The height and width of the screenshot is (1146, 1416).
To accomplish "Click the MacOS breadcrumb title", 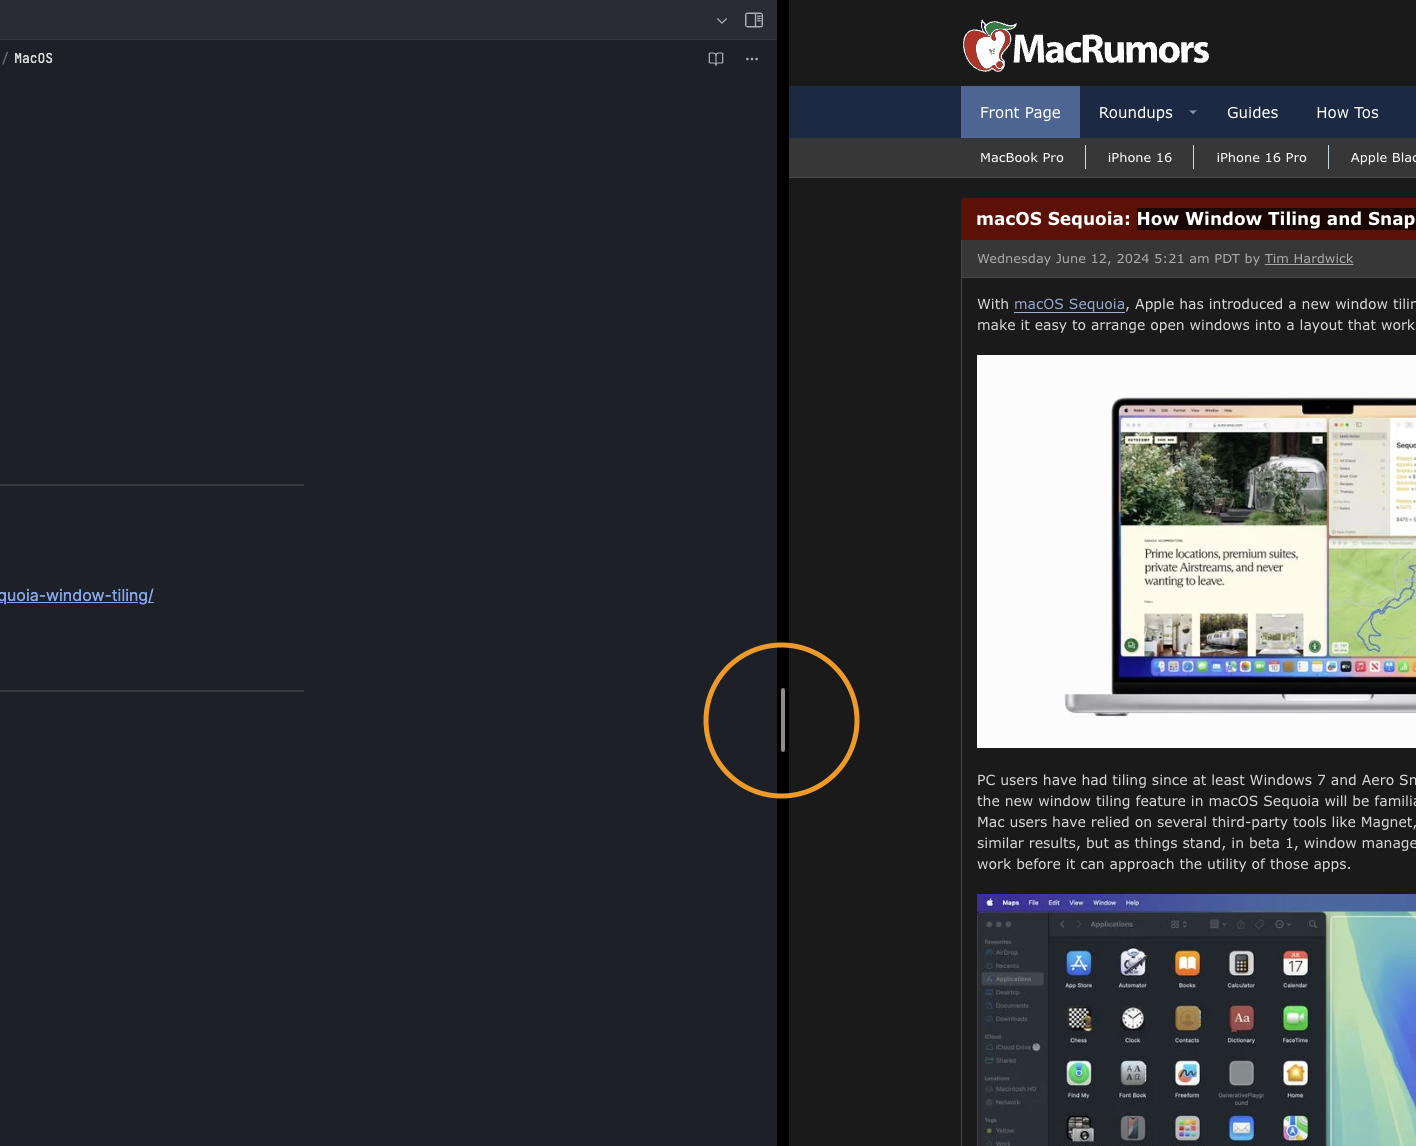I will coord(33,58).
